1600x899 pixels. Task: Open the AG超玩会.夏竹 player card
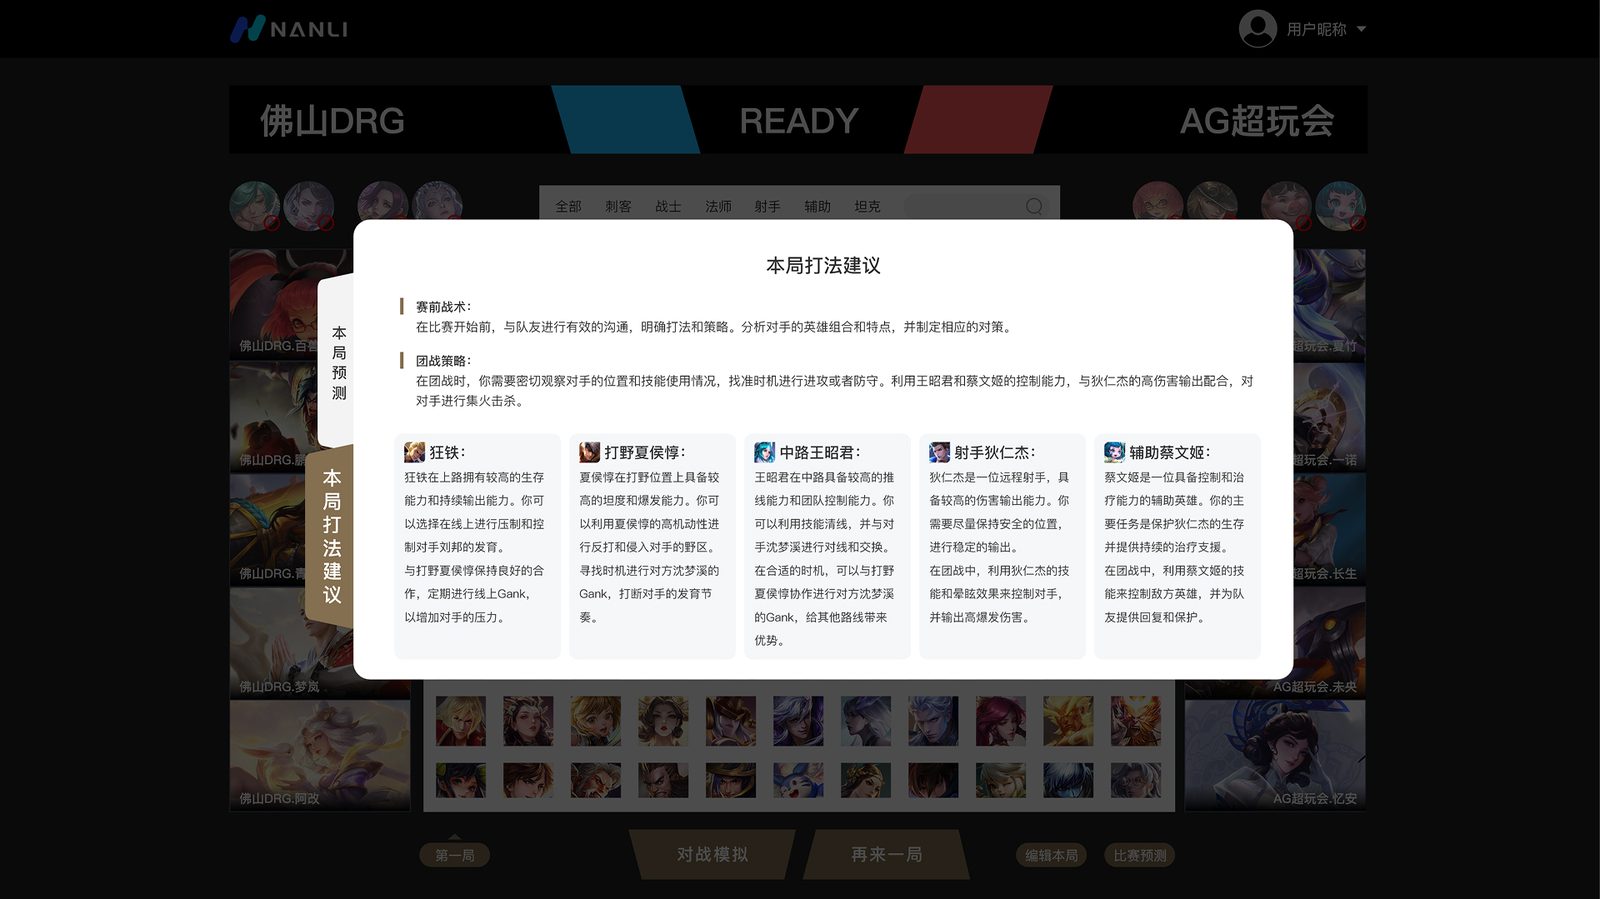point(1330,303)
